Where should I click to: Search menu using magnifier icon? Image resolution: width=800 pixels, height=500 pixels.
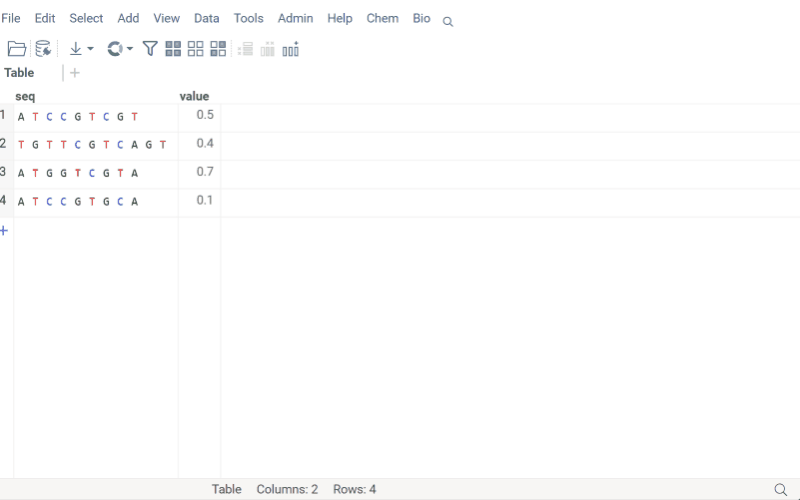click(448, 21)
